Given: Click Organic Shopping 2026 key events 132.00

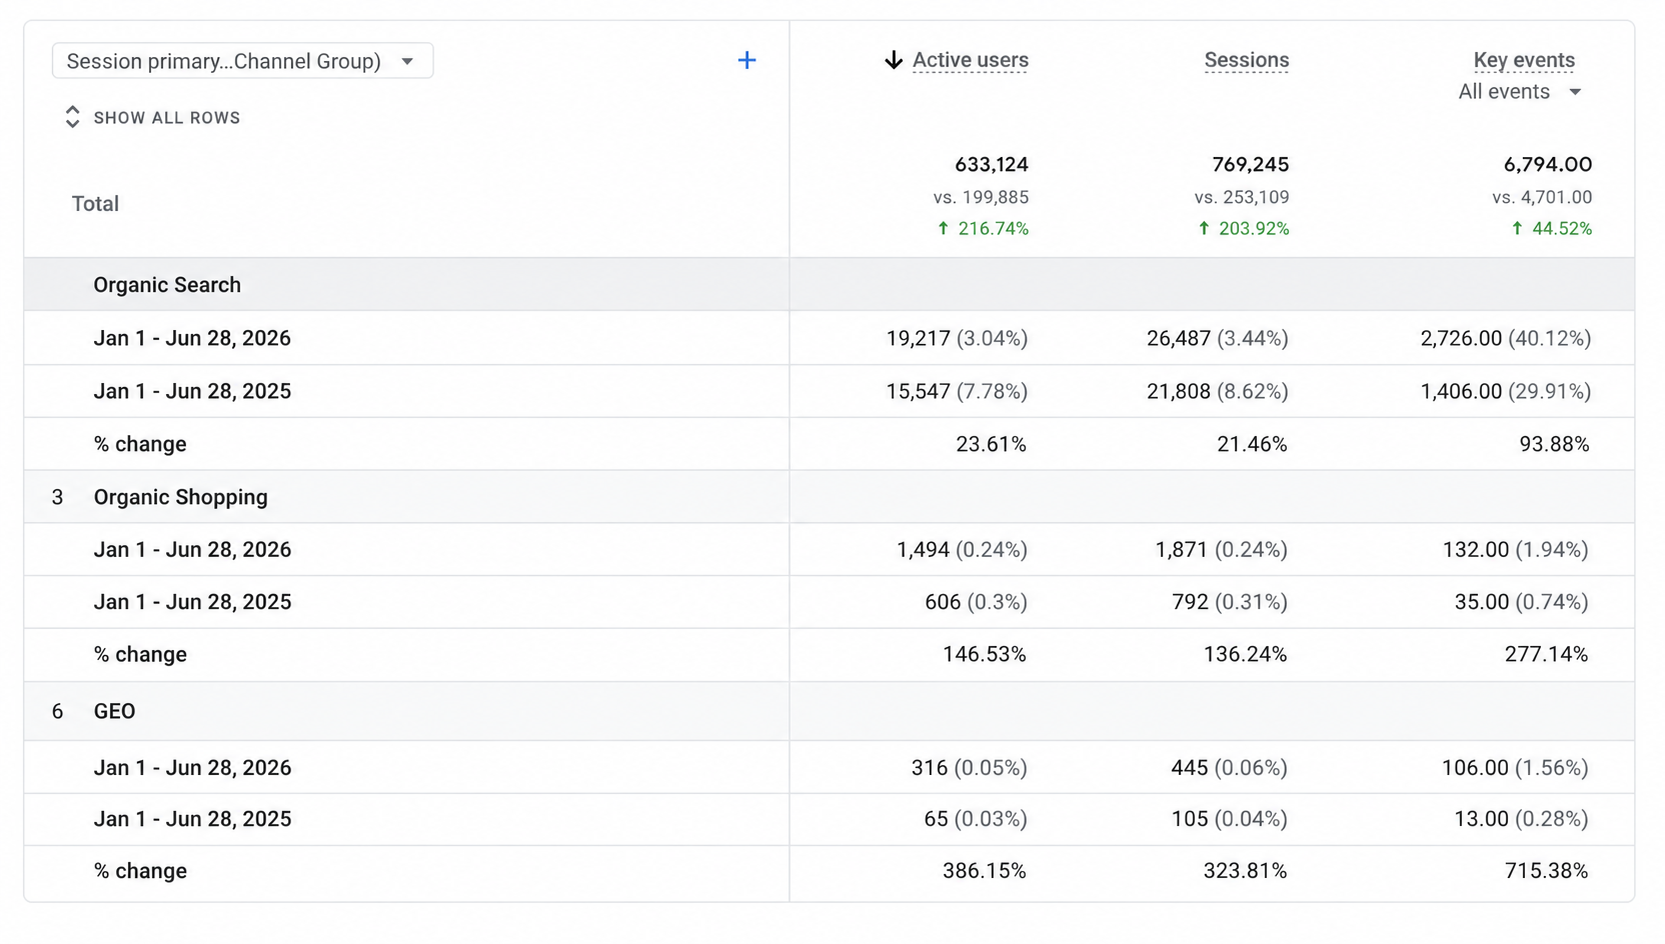Looking at the screenshot, I should 1475,549.
